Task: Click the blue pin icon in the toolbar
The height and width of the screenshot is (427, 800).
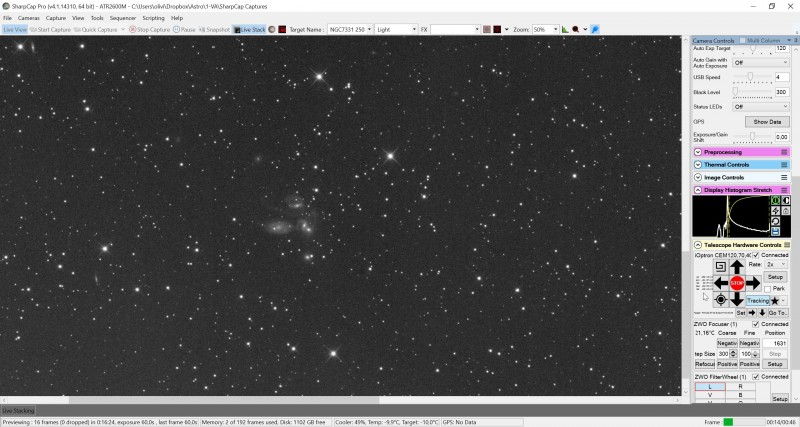Action: (x=595, y=30)
